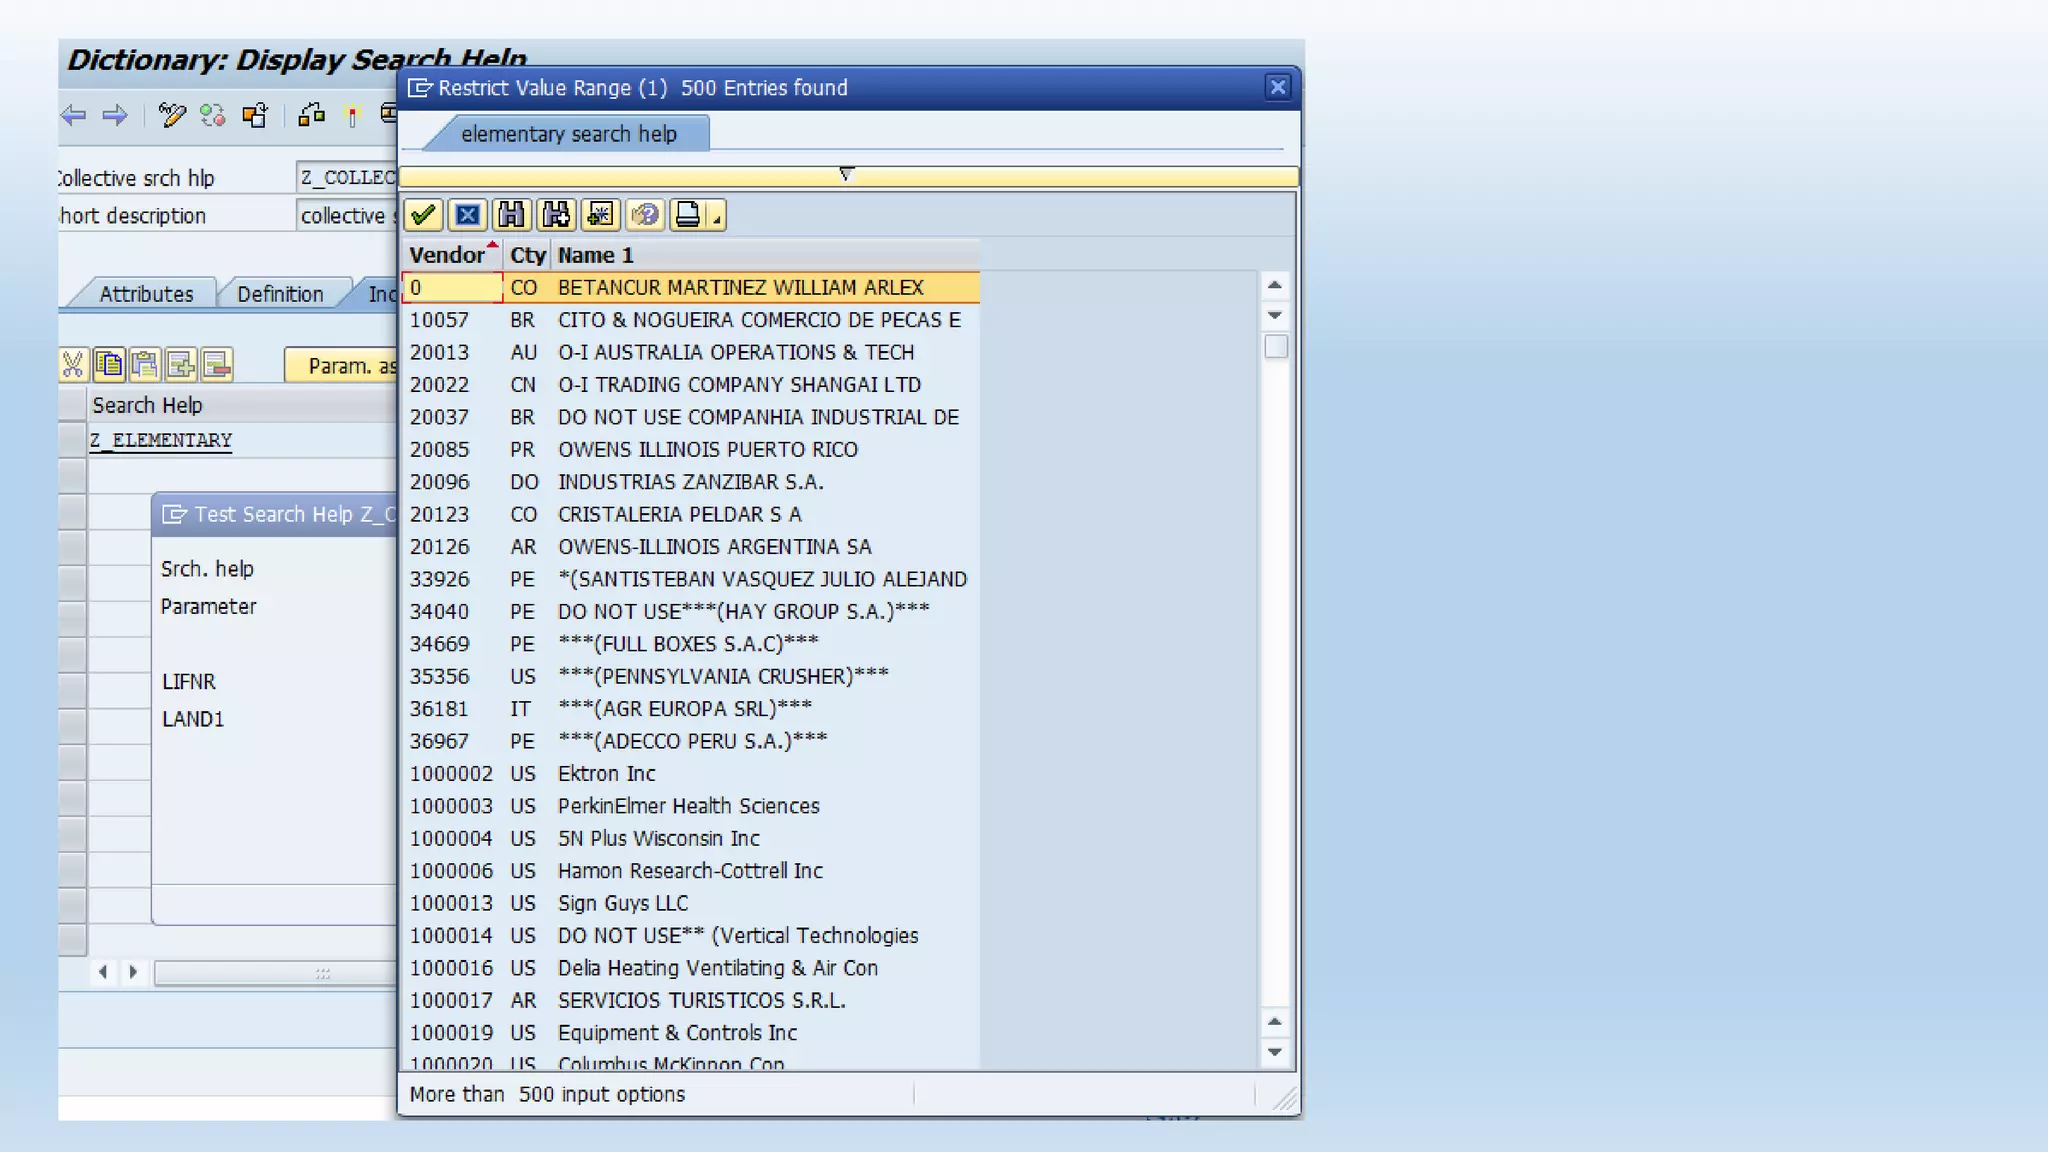This screenshot has height=1152, width=2048.
Task: Select elementary search help tab
Action: pos(568,134)
